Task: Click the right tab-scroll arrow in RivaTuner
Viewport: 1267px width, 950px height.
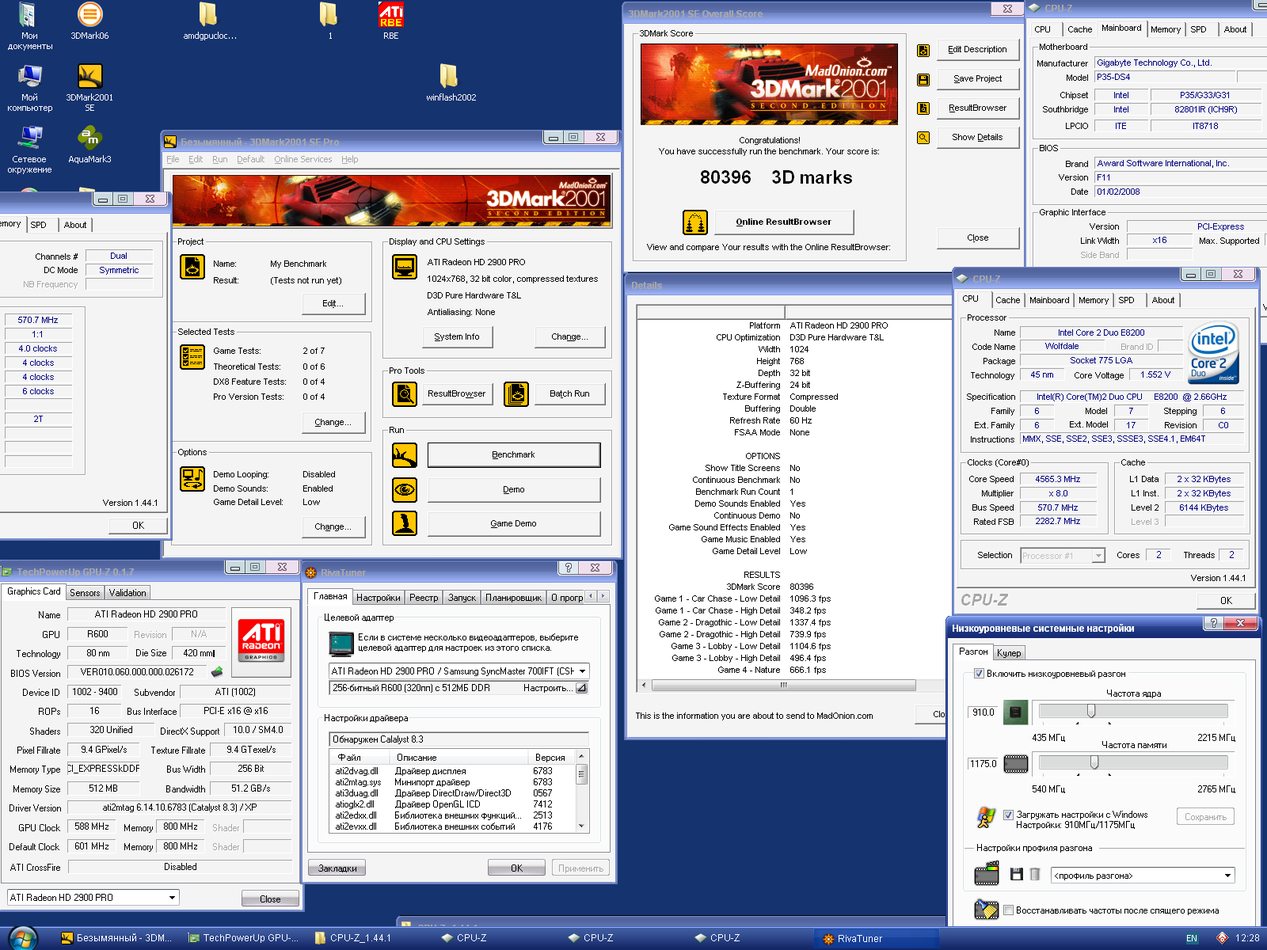Action: click(603, 597)
